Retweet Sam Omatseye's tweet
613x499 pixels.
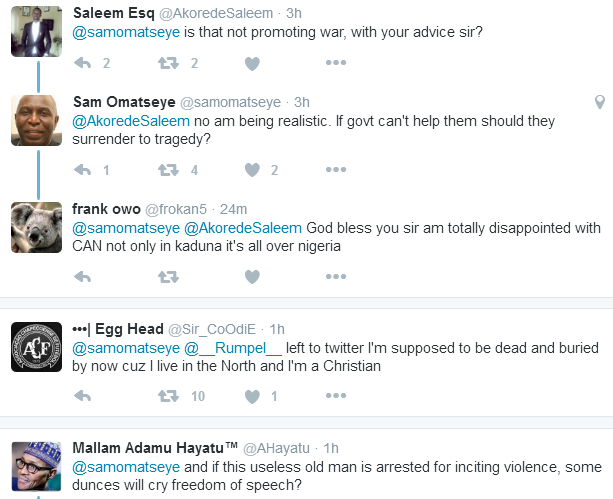coord(167,170)
